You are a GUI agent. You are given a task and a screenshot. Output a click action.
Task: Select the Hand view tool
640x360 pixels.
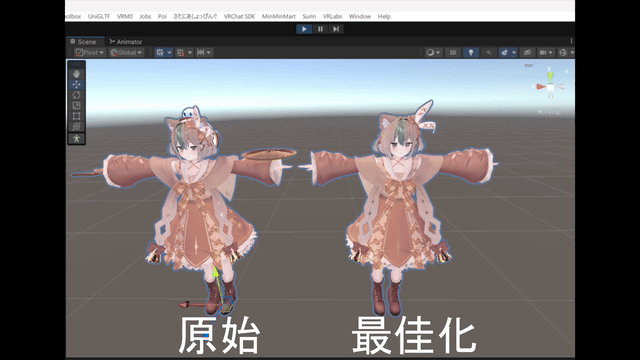pos(76,74)
